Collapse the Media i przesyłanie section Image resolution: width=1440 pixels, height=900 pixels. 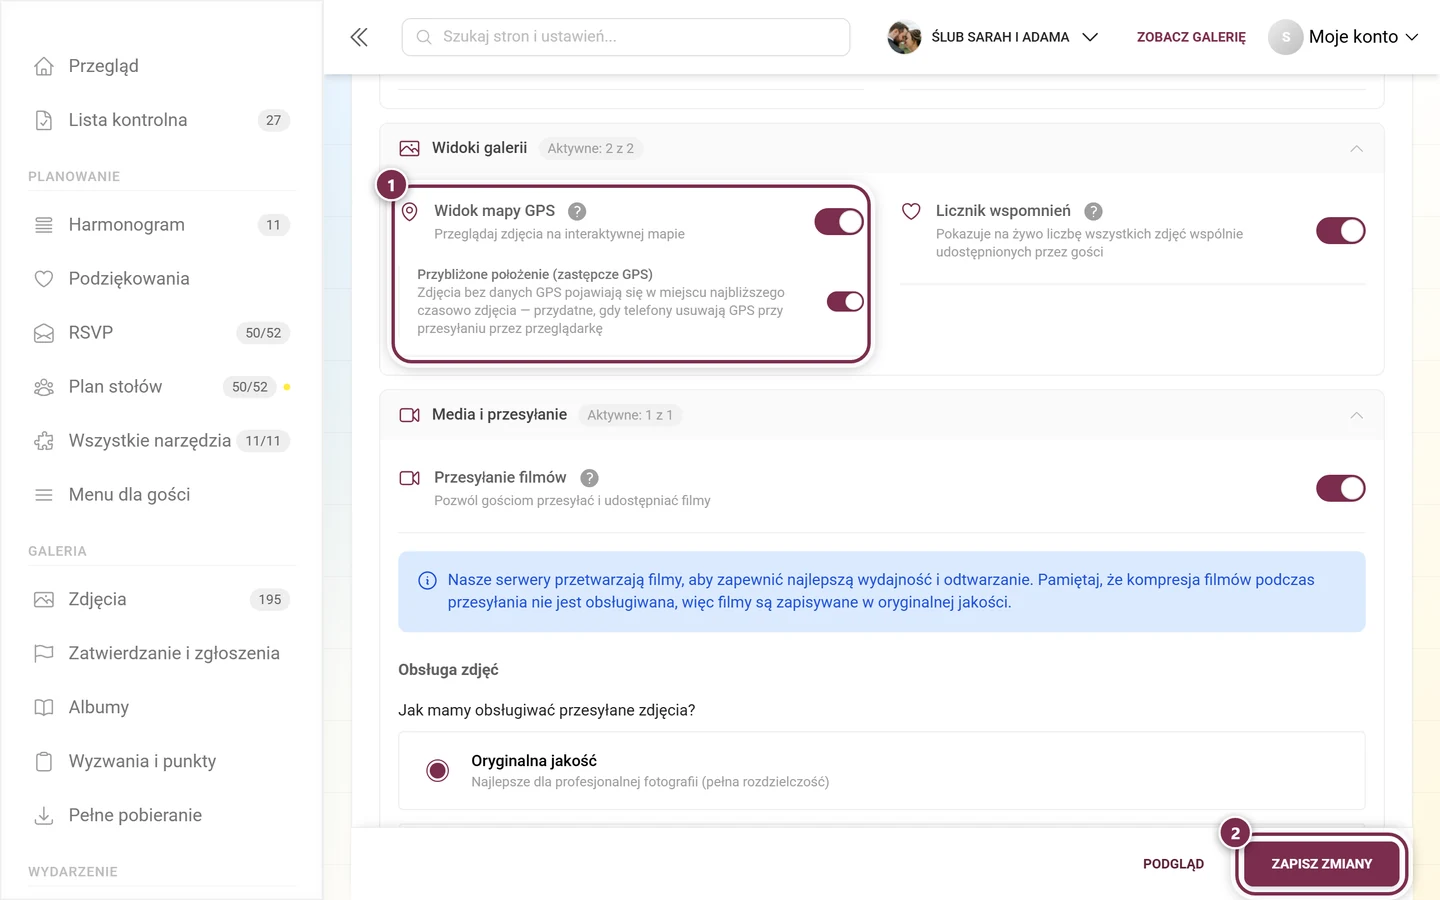tap(1356, 415)
